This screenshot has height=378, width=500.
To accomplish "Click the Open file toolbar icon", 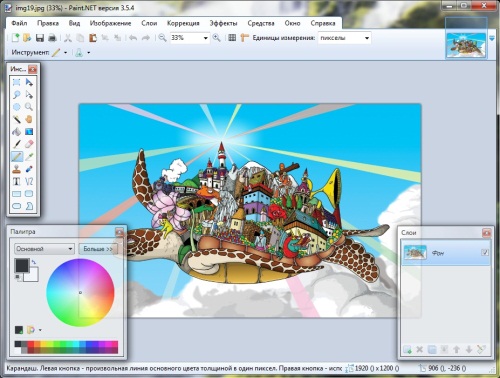I will coord(27,38).
